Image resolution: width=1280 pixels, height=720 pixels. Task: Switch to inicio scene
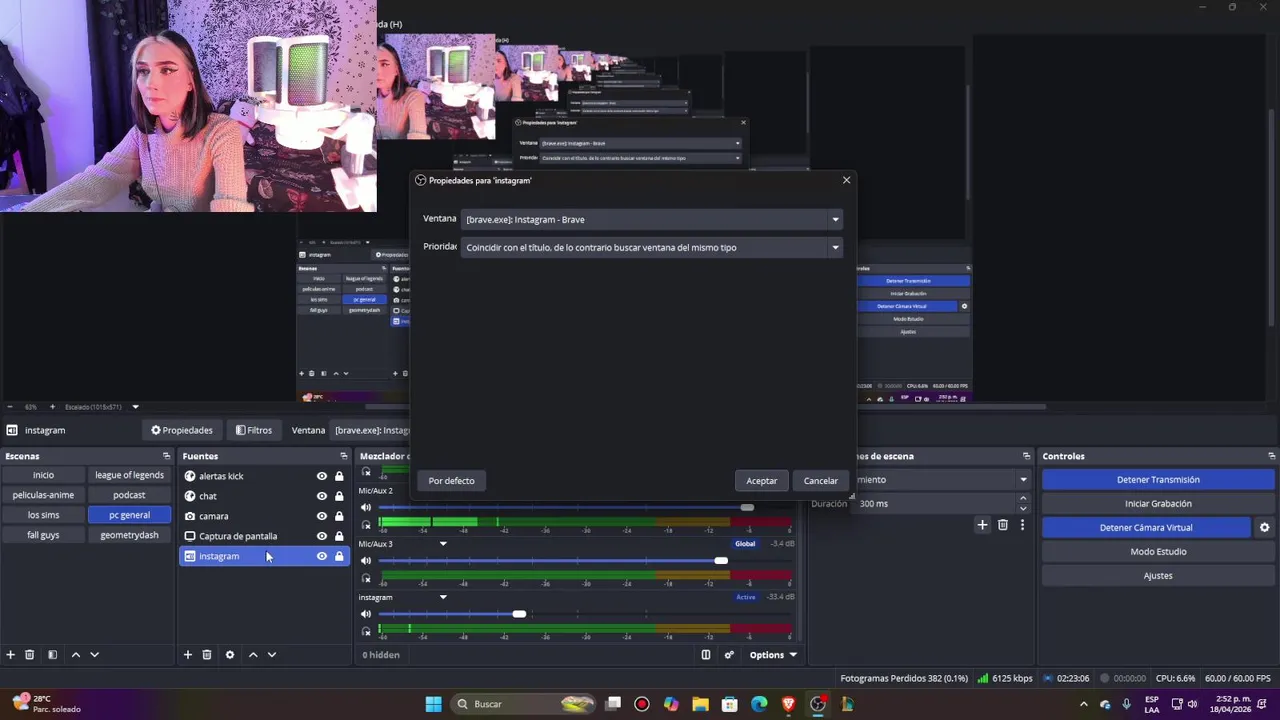point(43,475)
